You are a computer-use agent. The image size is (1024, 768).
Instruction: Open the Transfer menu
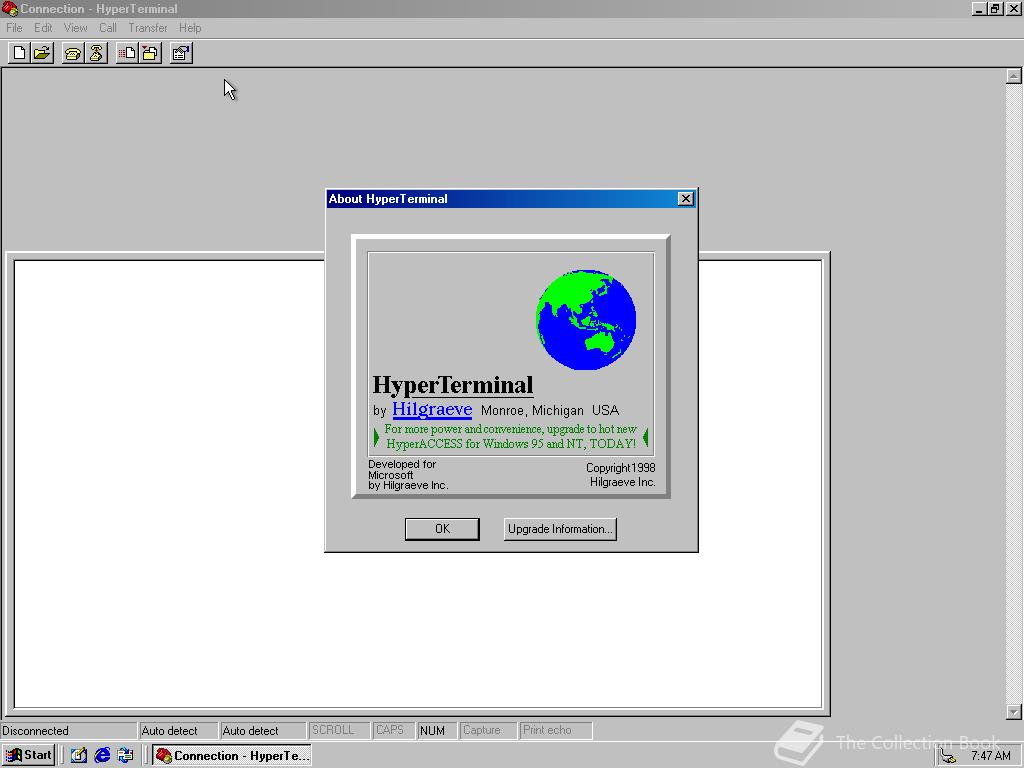pos(148,28)
